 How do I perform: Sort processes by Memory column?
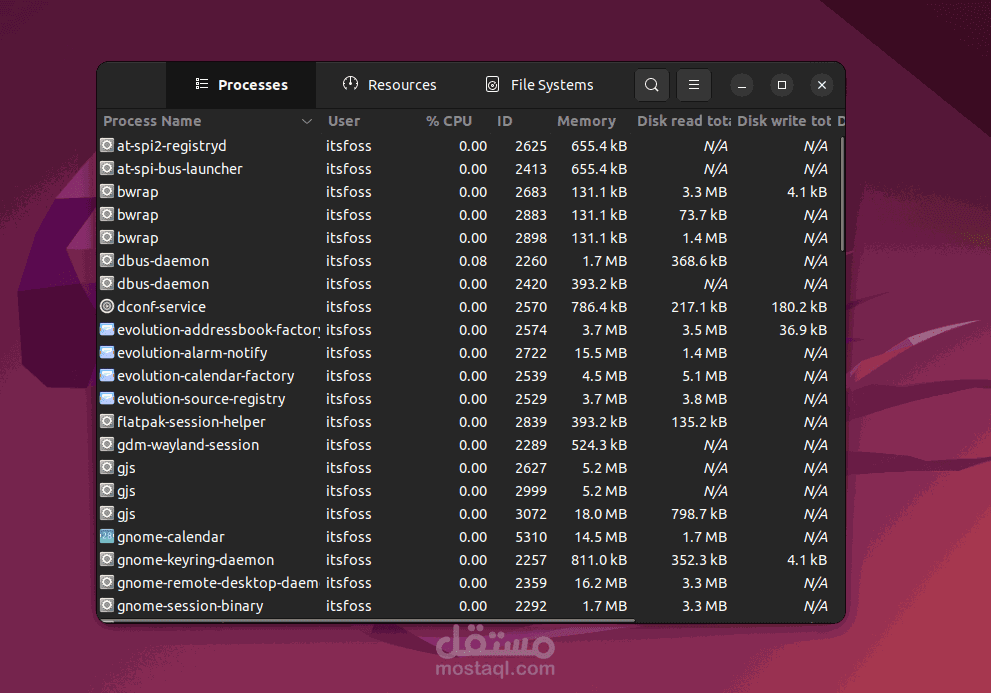(586, 120)
